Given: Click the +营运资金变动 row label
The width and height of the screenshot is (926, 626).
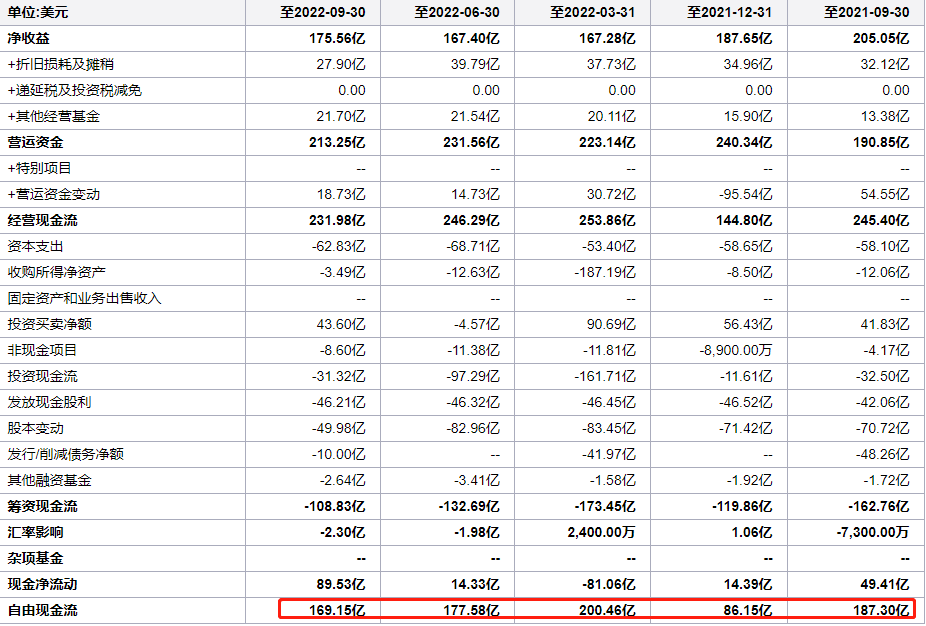Looking at the screenshot, I should point(54,194).
